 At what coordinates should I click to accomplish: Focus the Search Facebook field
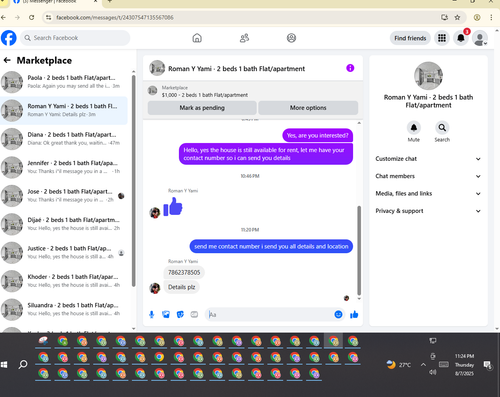75,38
